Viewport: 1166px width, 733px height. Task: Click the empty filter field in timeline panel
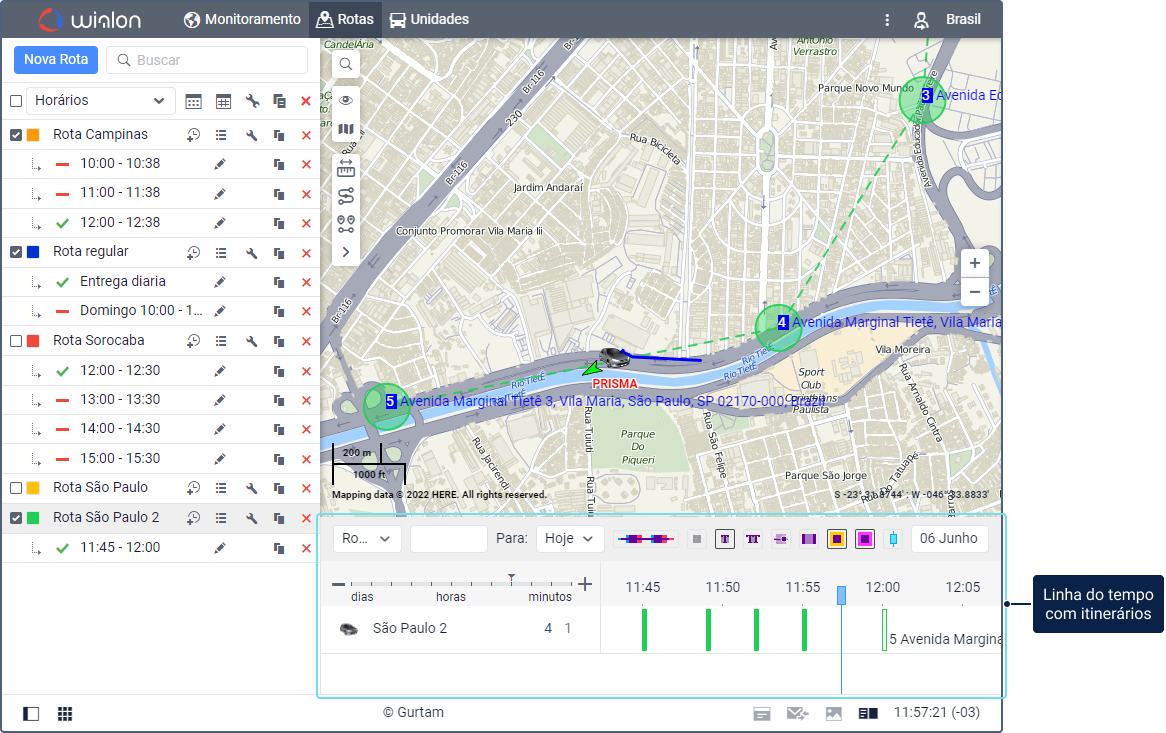(448, 539)
